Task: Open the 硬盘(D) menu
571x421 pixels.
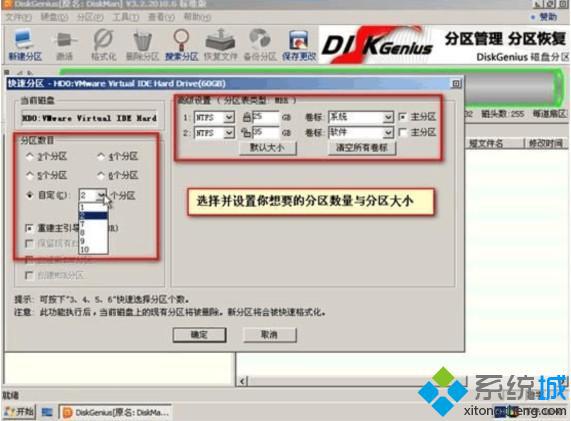Action: [x=54, y=17]
